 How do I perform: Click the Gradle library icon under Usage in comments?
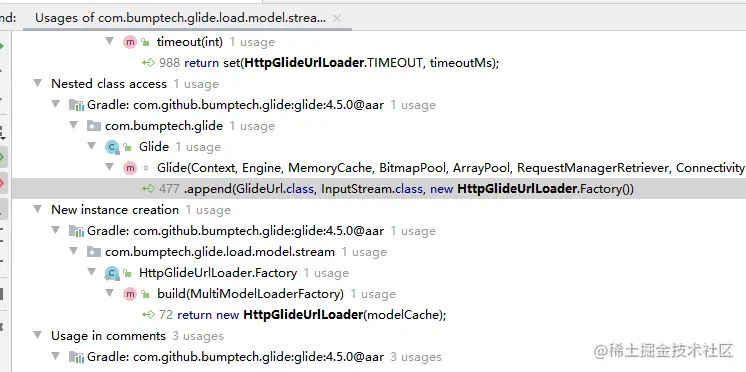click(x=76, y=357)
